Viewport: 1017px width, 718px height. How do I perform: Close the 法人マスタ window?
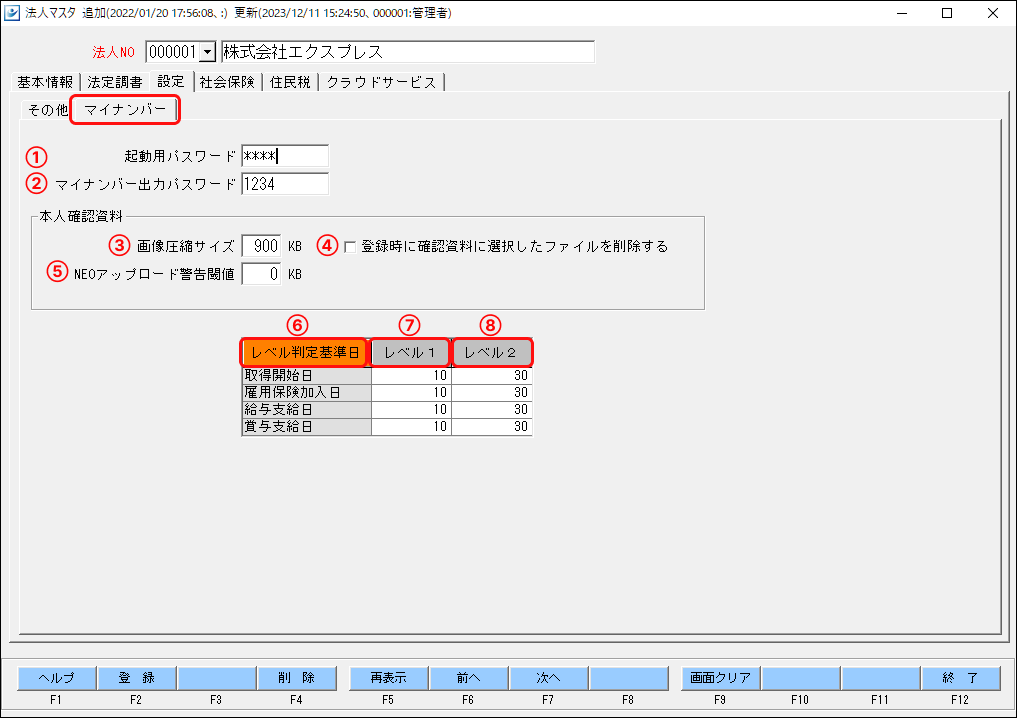[x=992, y=13]
